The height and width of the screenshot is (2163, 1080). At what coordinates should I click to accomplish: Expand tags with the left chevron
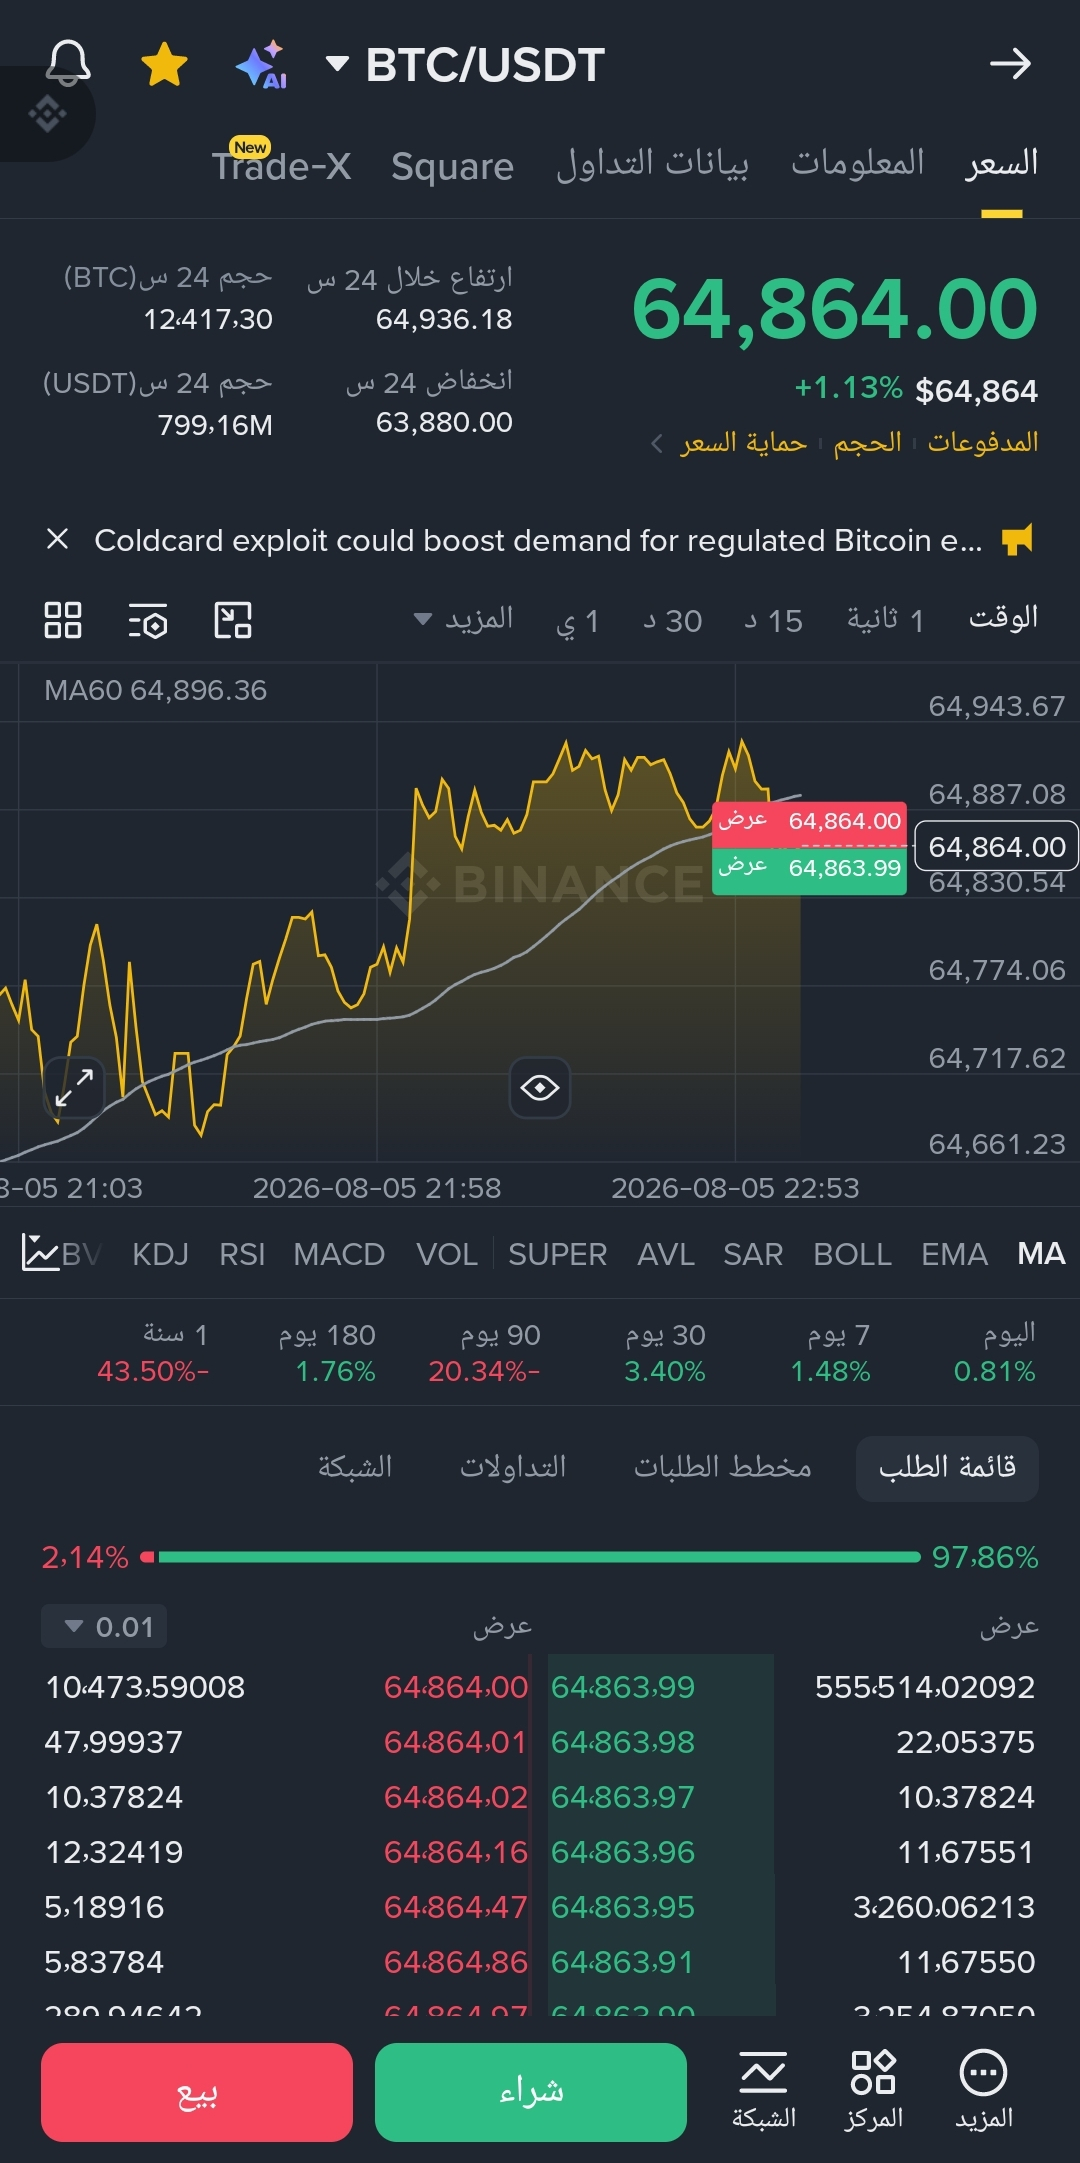(x=656, y=442)
